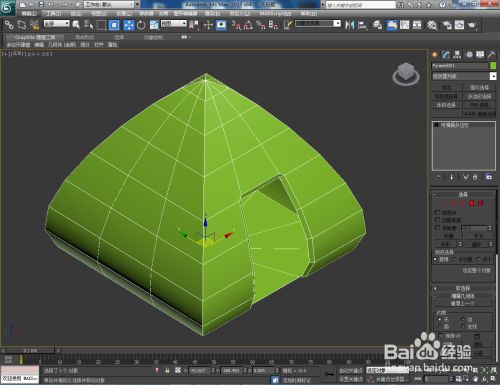500x385 pixels.
Task: Click the time slider 0/100 handle
Action: (30, 350)
